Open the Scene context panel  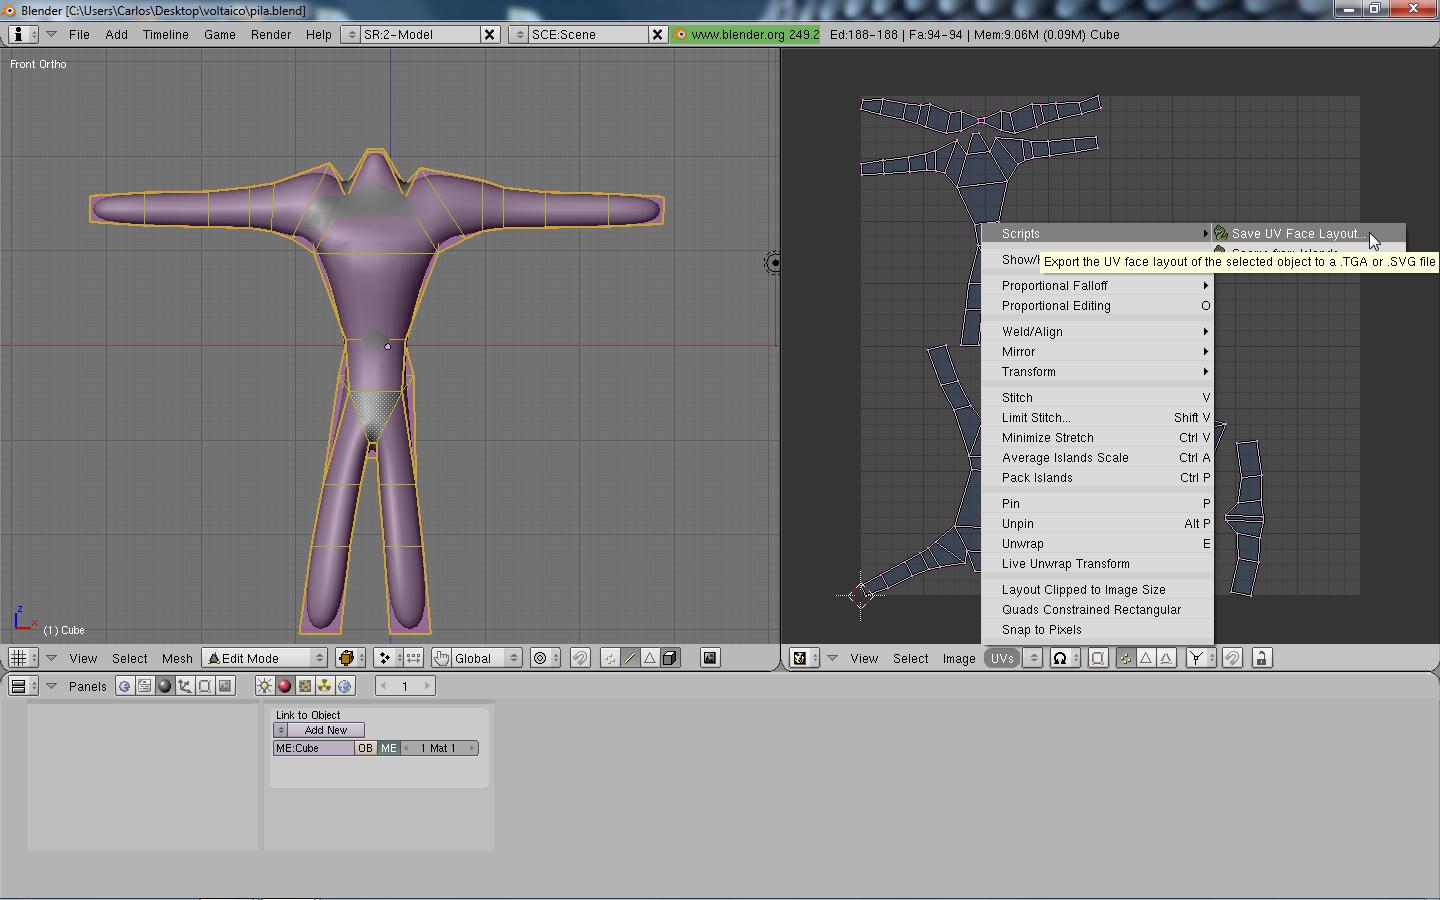coord(225,686)
